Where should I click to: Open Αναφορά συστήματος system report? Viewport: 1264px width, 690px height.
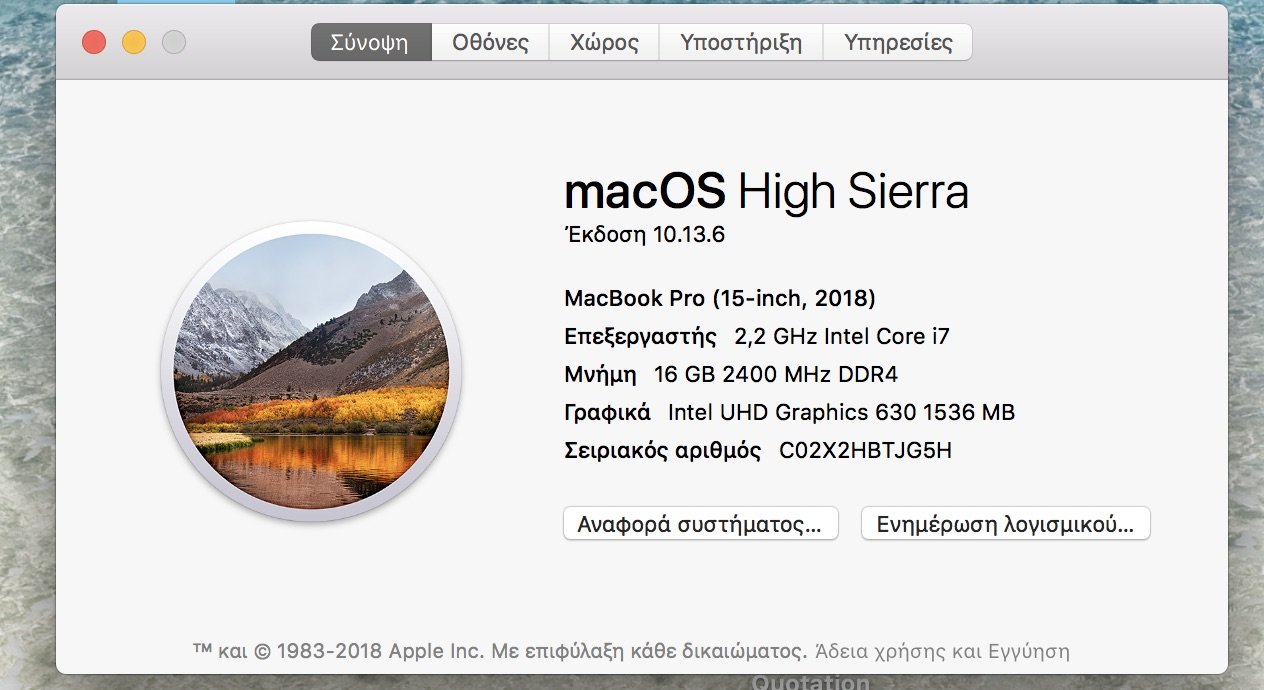point(700,524)
